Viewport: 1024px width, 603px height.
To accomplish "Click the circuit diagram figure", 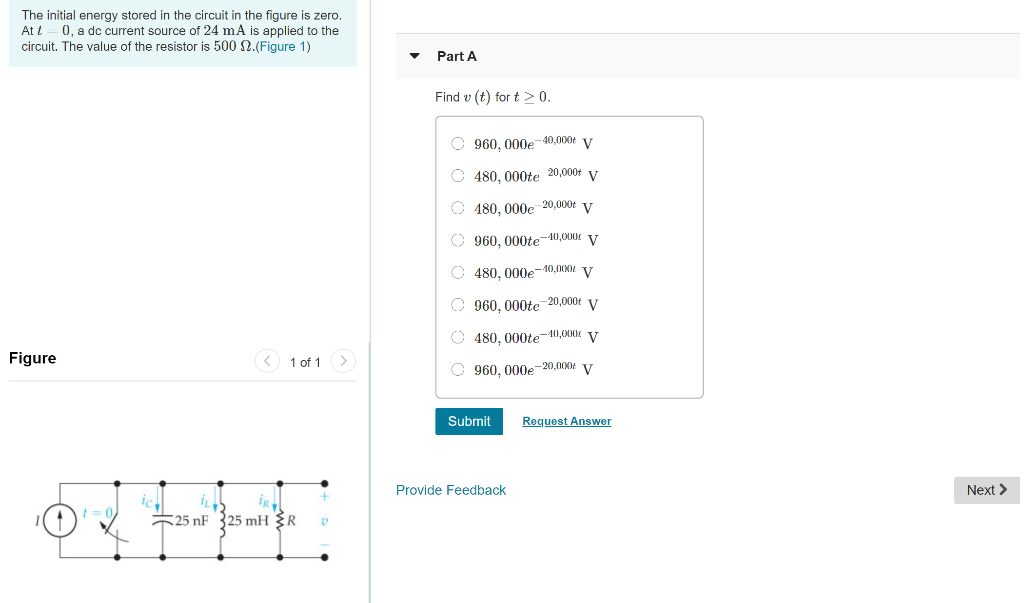I will coord(185,520).
